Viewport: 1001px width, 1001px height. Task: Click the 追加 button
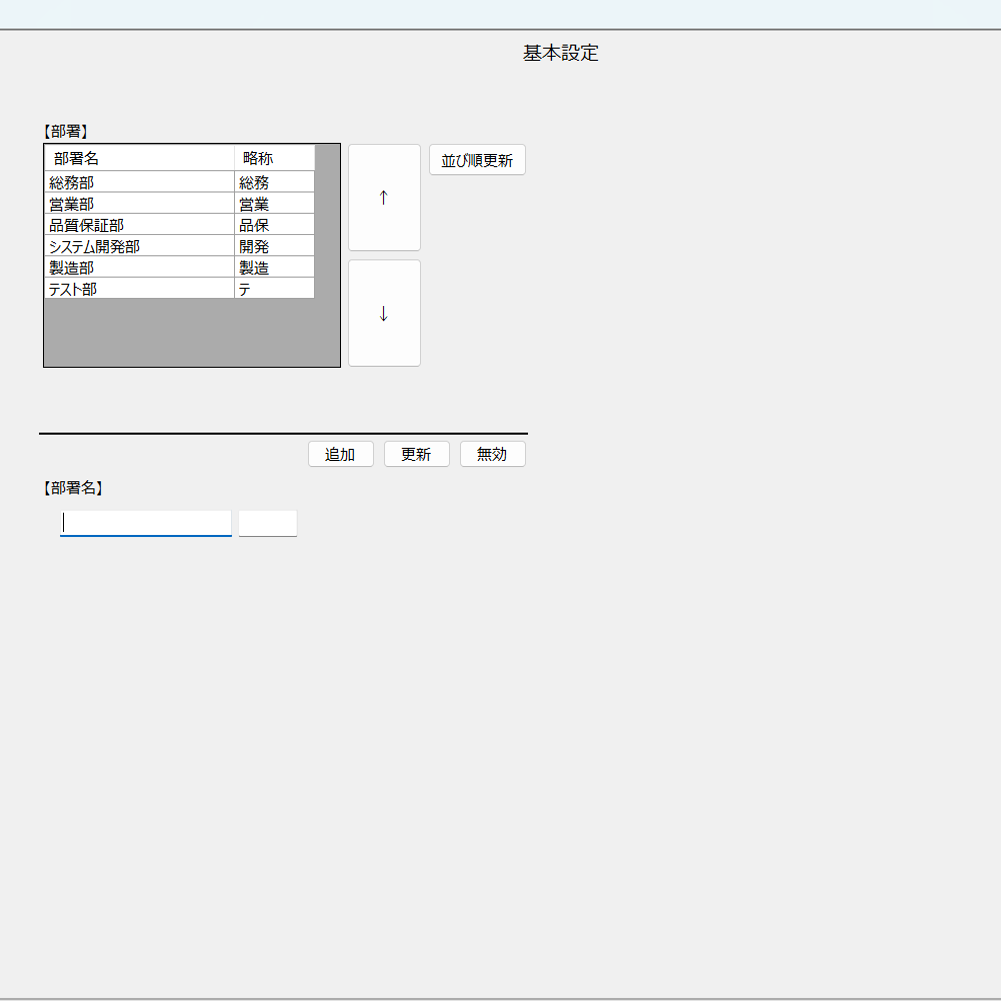[x=340, y=454]
